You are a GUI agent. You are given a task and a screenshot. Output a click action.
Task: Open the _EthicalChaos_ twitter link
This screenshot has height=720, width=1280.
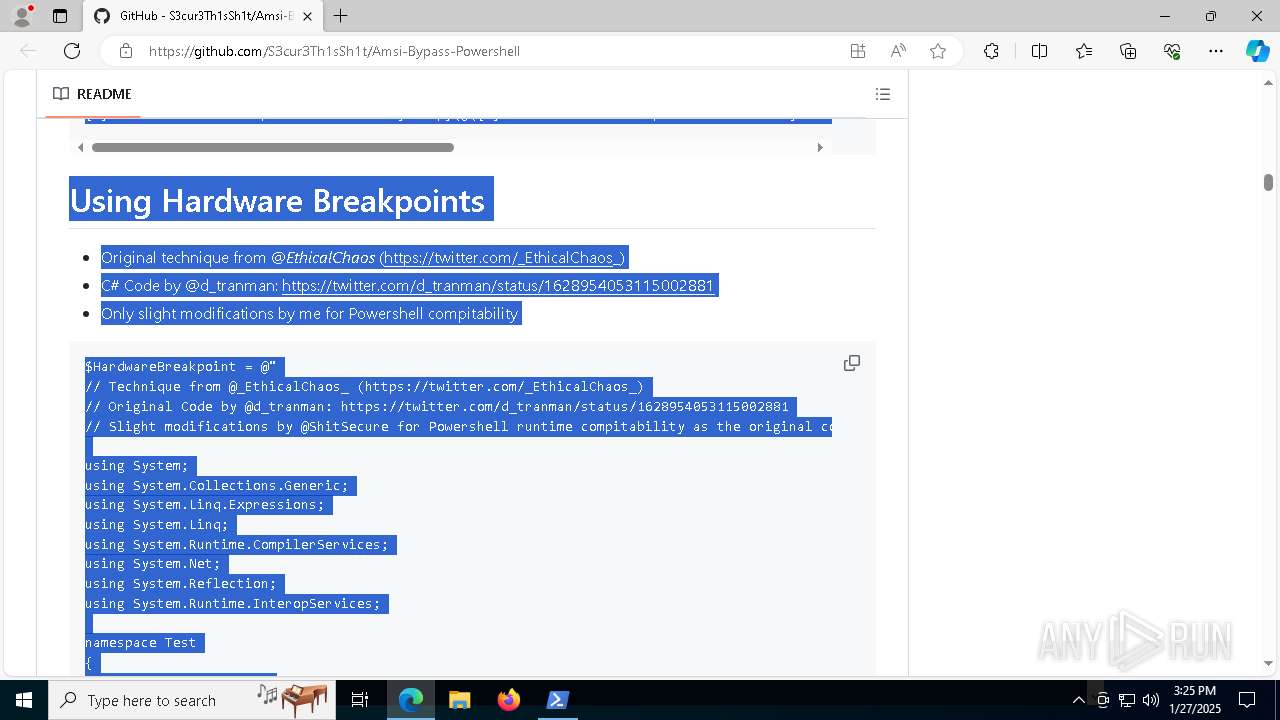click(503, 258)
